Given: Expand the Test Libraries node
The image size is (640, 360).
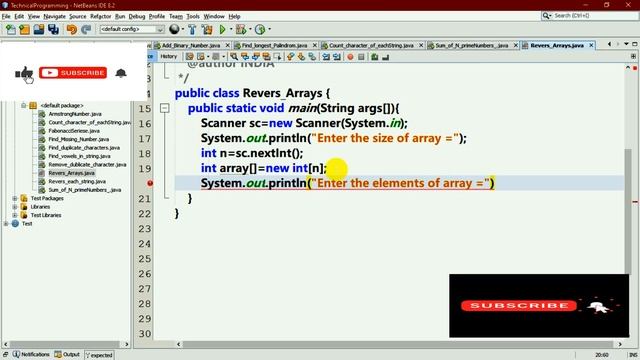Looking at the screenshot, I should (15, 215).
